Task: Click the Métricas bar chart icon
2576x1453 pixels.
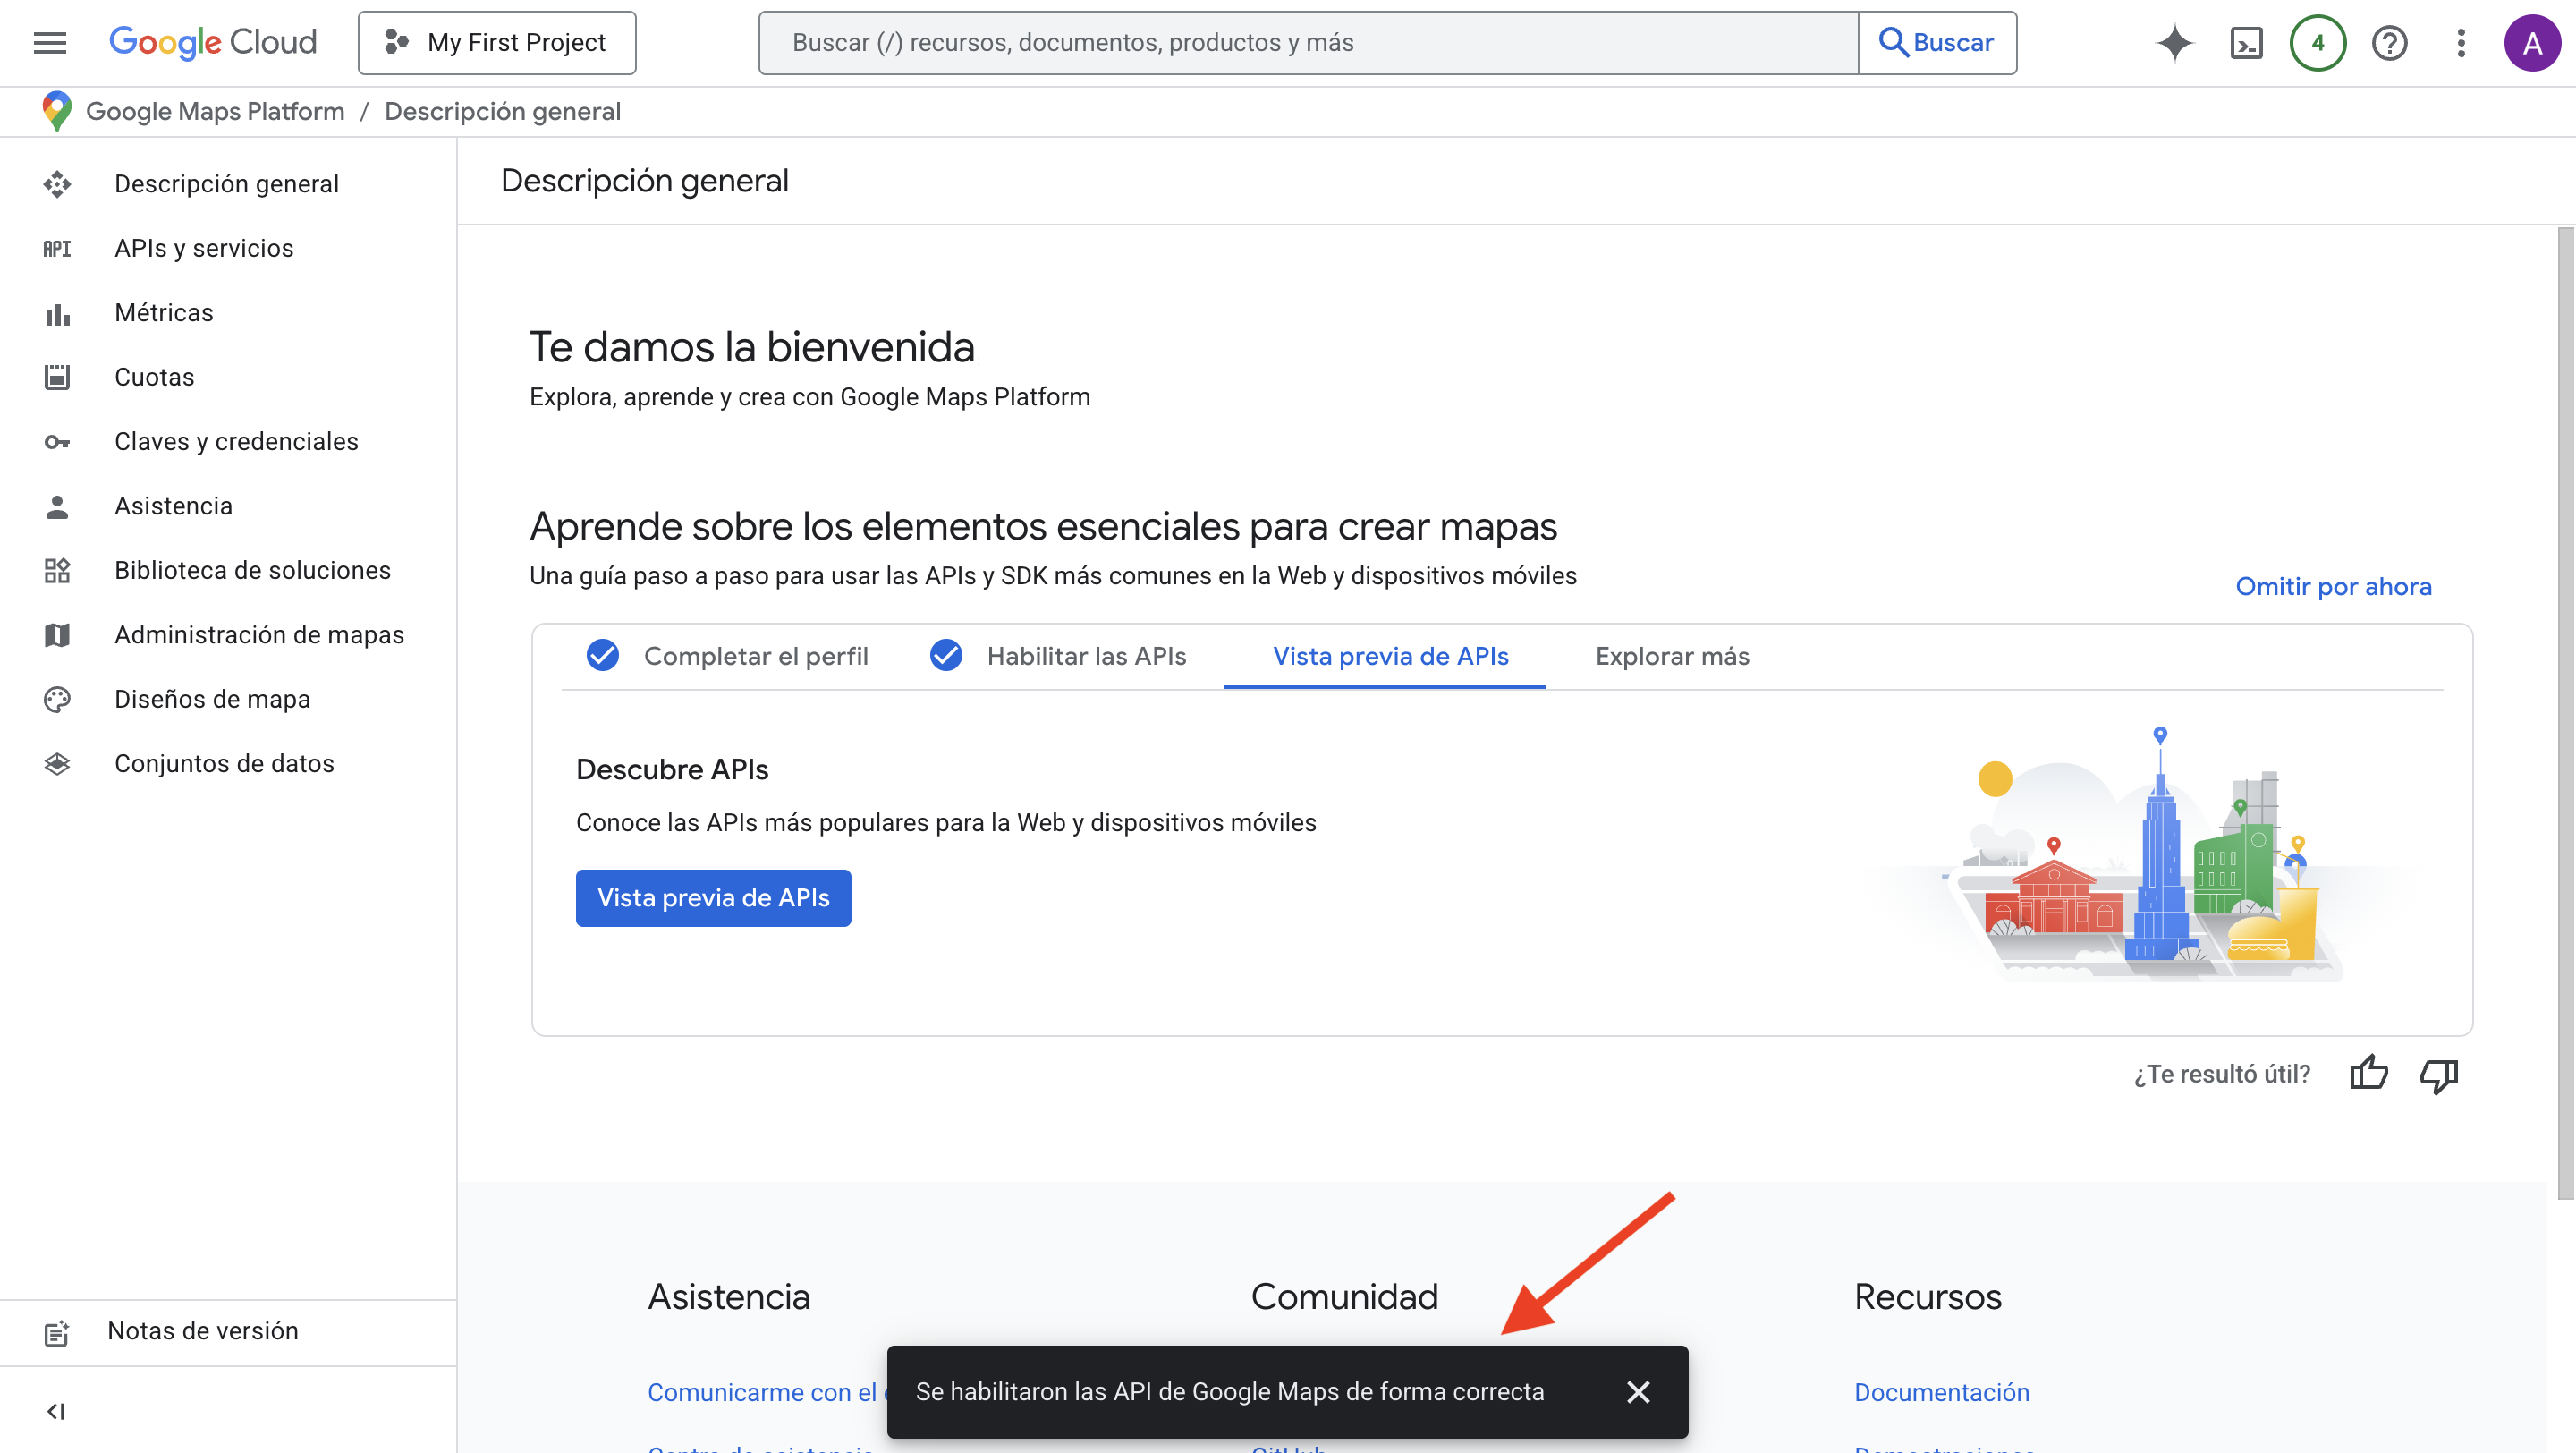Action: pyautogui.click(x=57, y=314)
